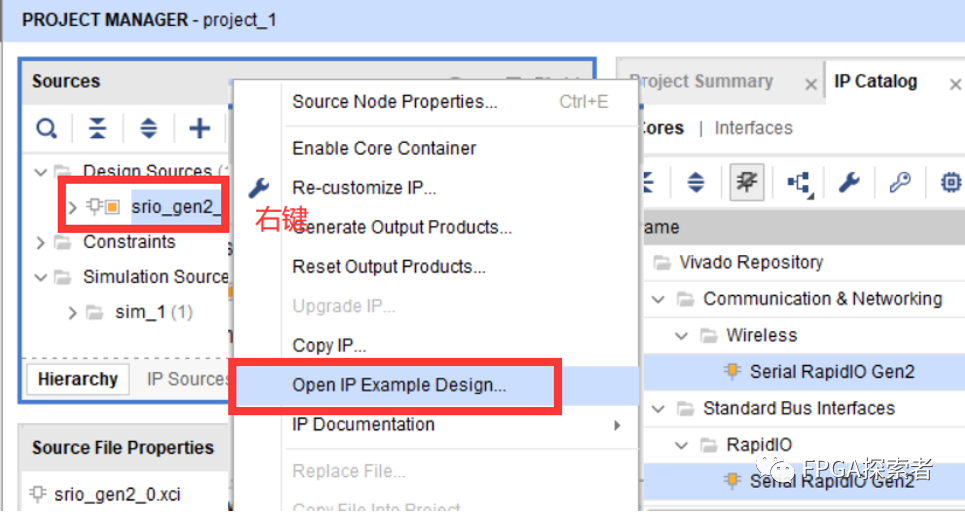
Task: Select the IP Catalog tab
Action: [875, 81]
